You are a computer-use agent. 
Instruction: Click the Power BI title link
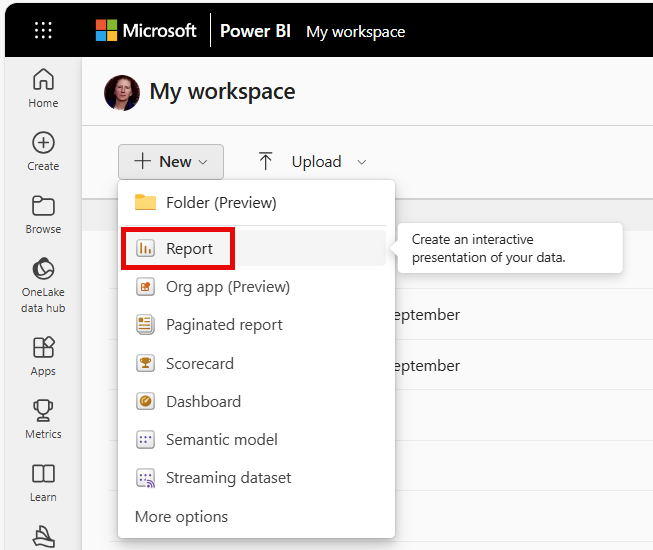[255, 31]
